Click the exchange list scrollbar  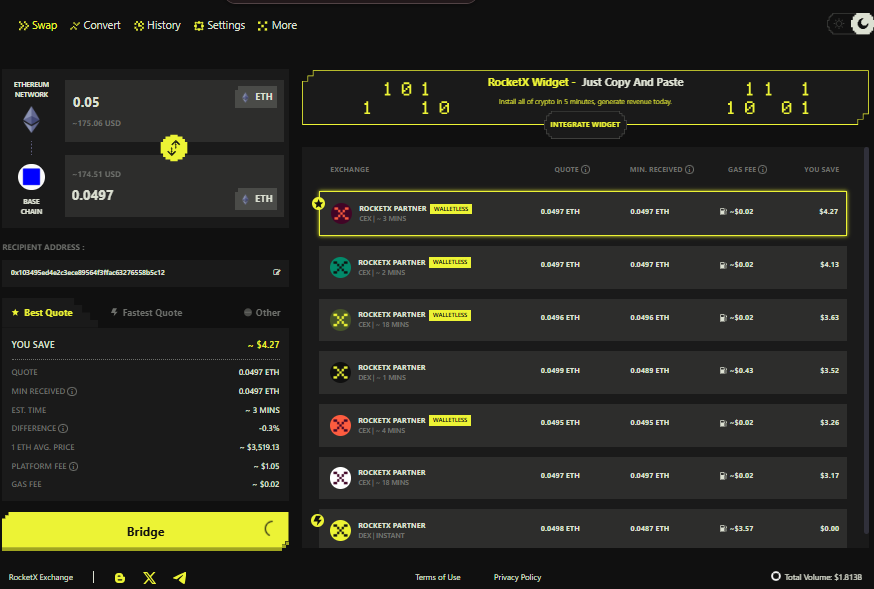point(866,340)
